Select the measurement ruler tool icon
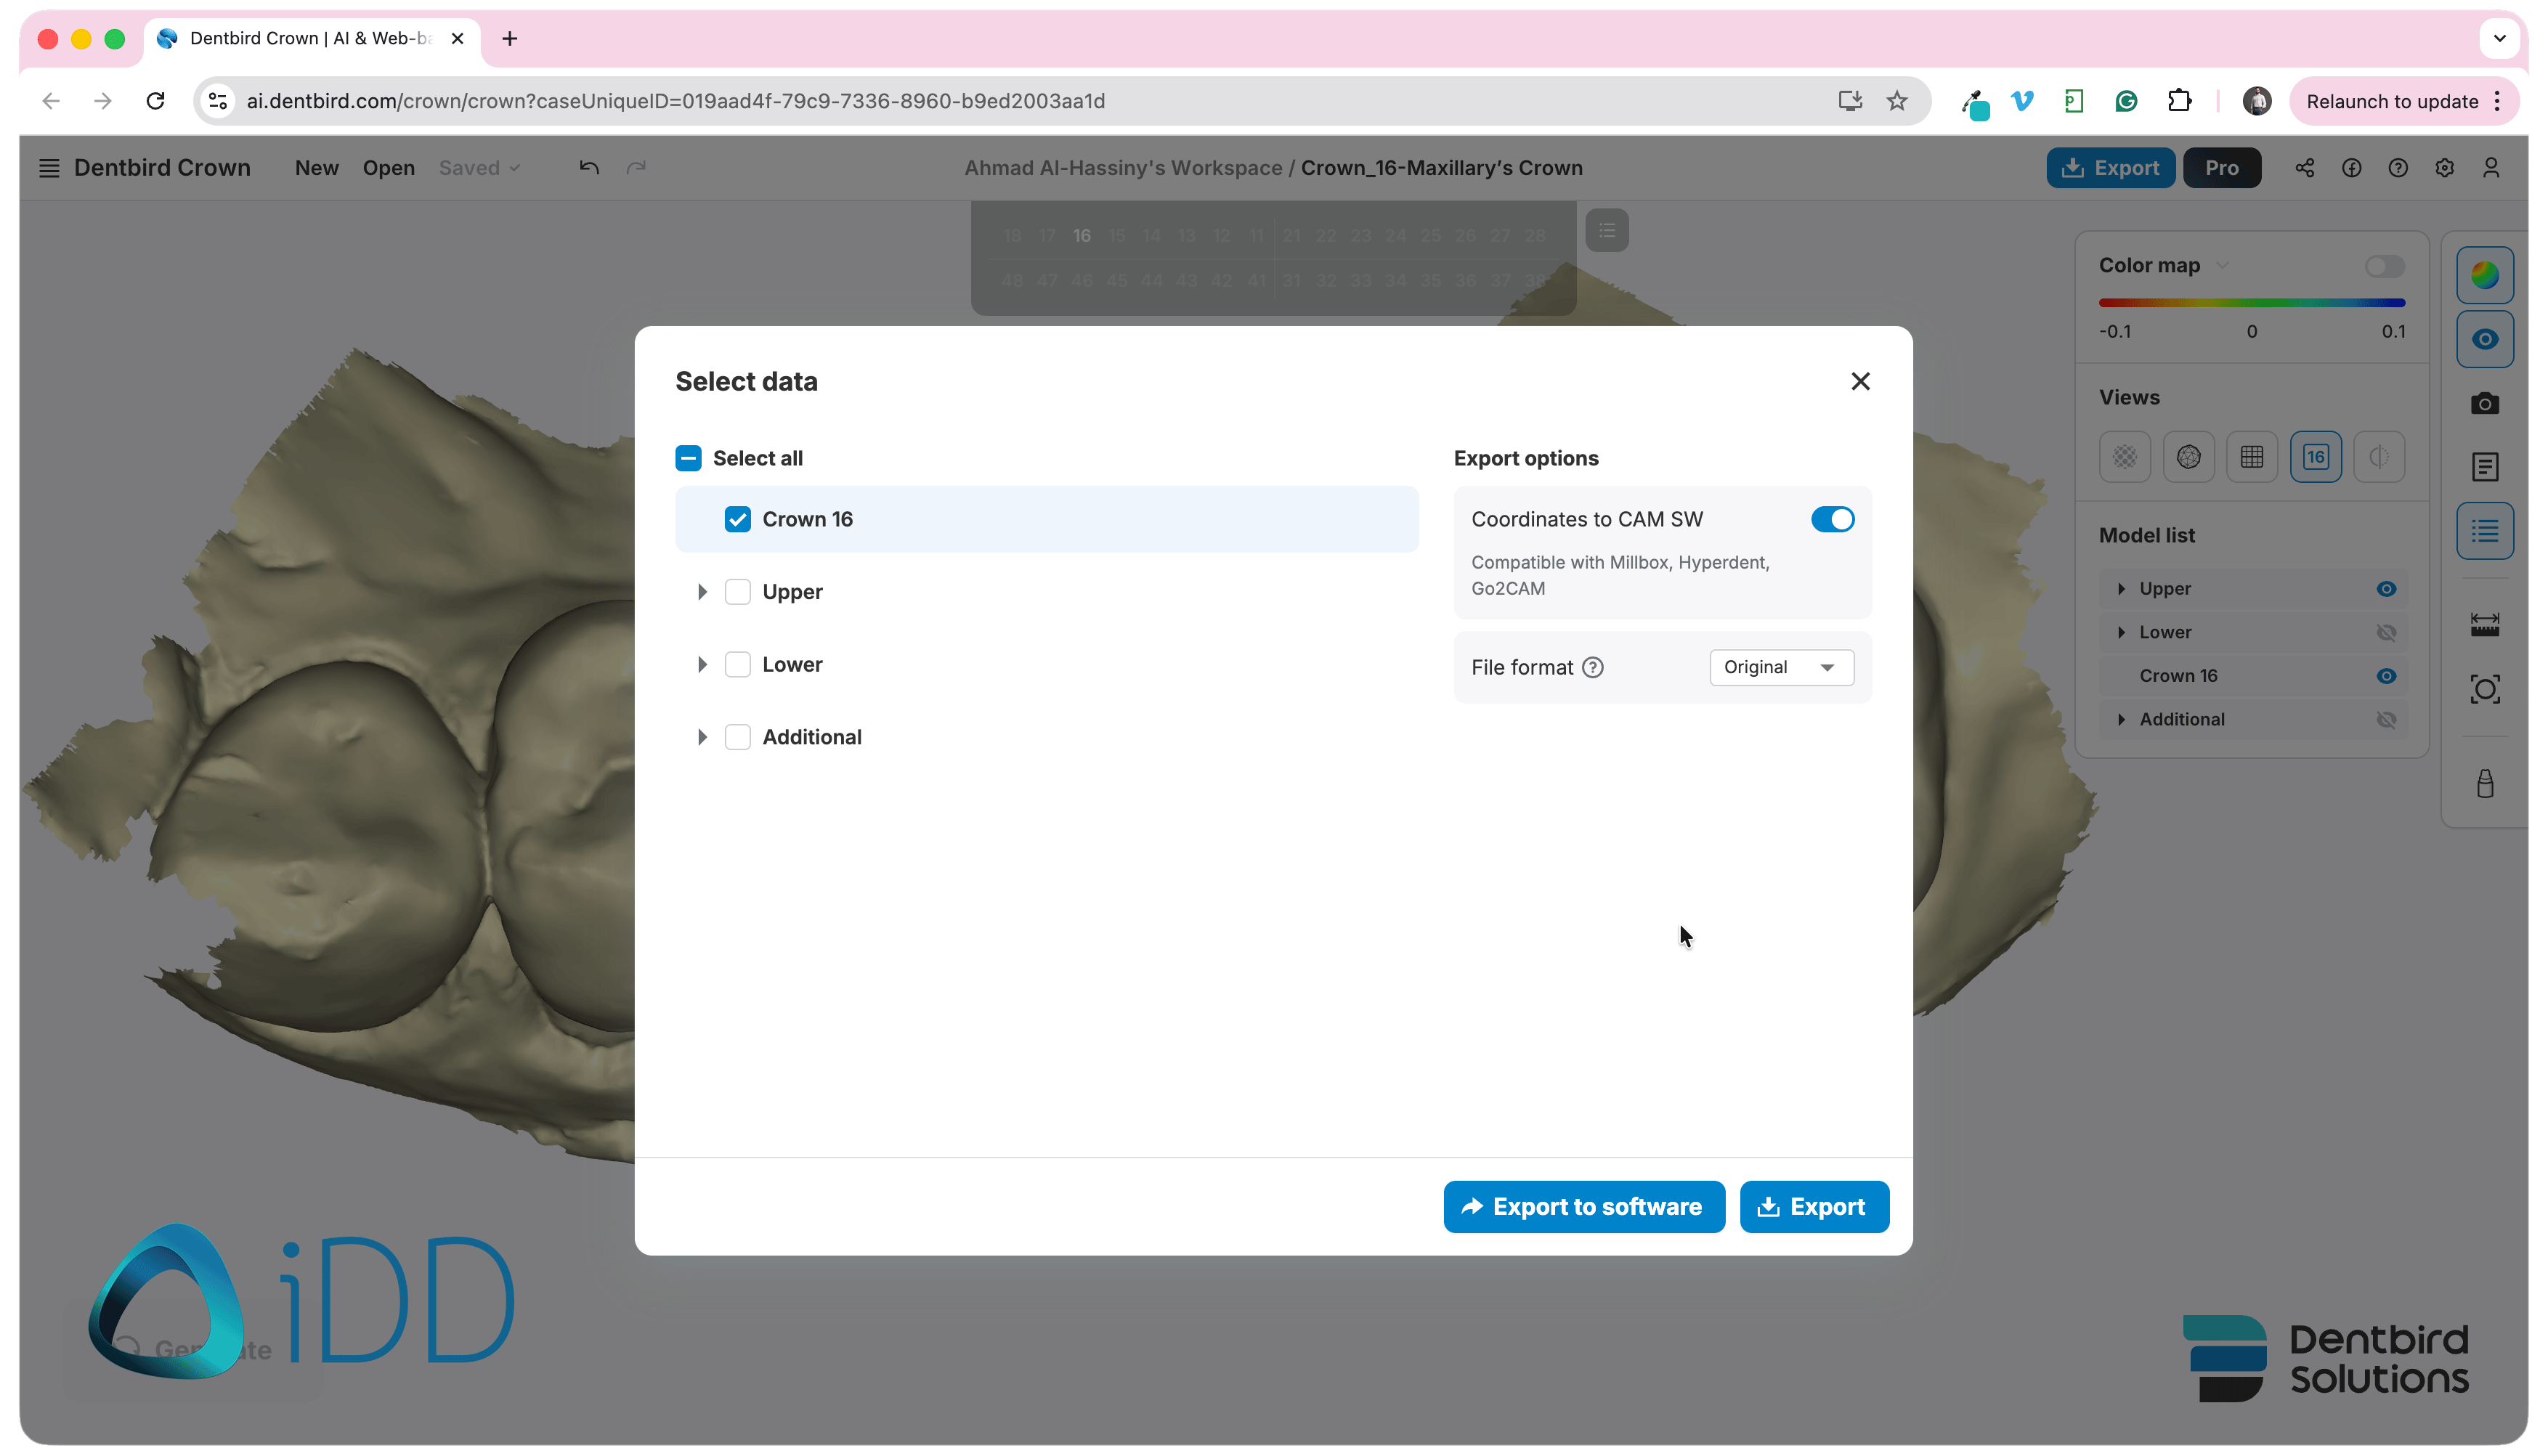The image size is (2548, 1456). click(x=2484, y=625)
